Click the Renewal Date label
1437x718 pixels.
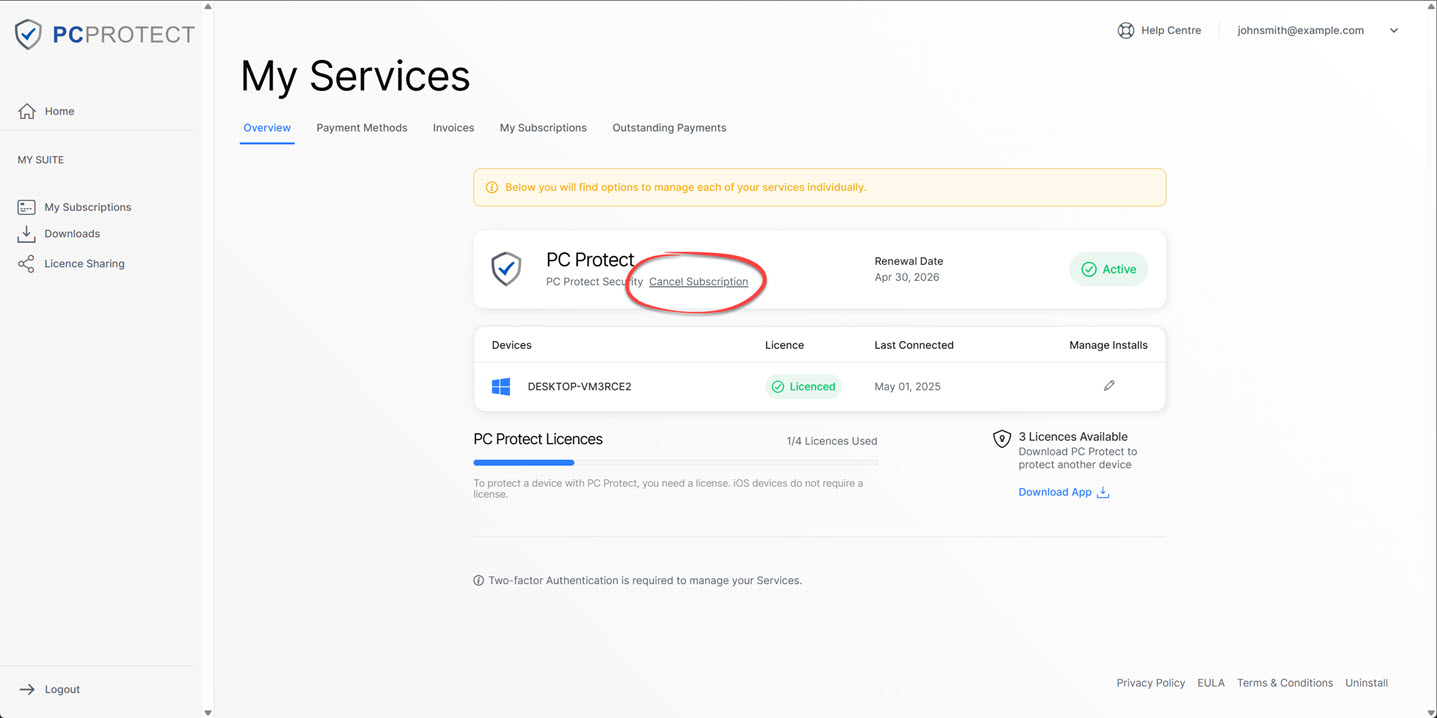pos(908,261)
